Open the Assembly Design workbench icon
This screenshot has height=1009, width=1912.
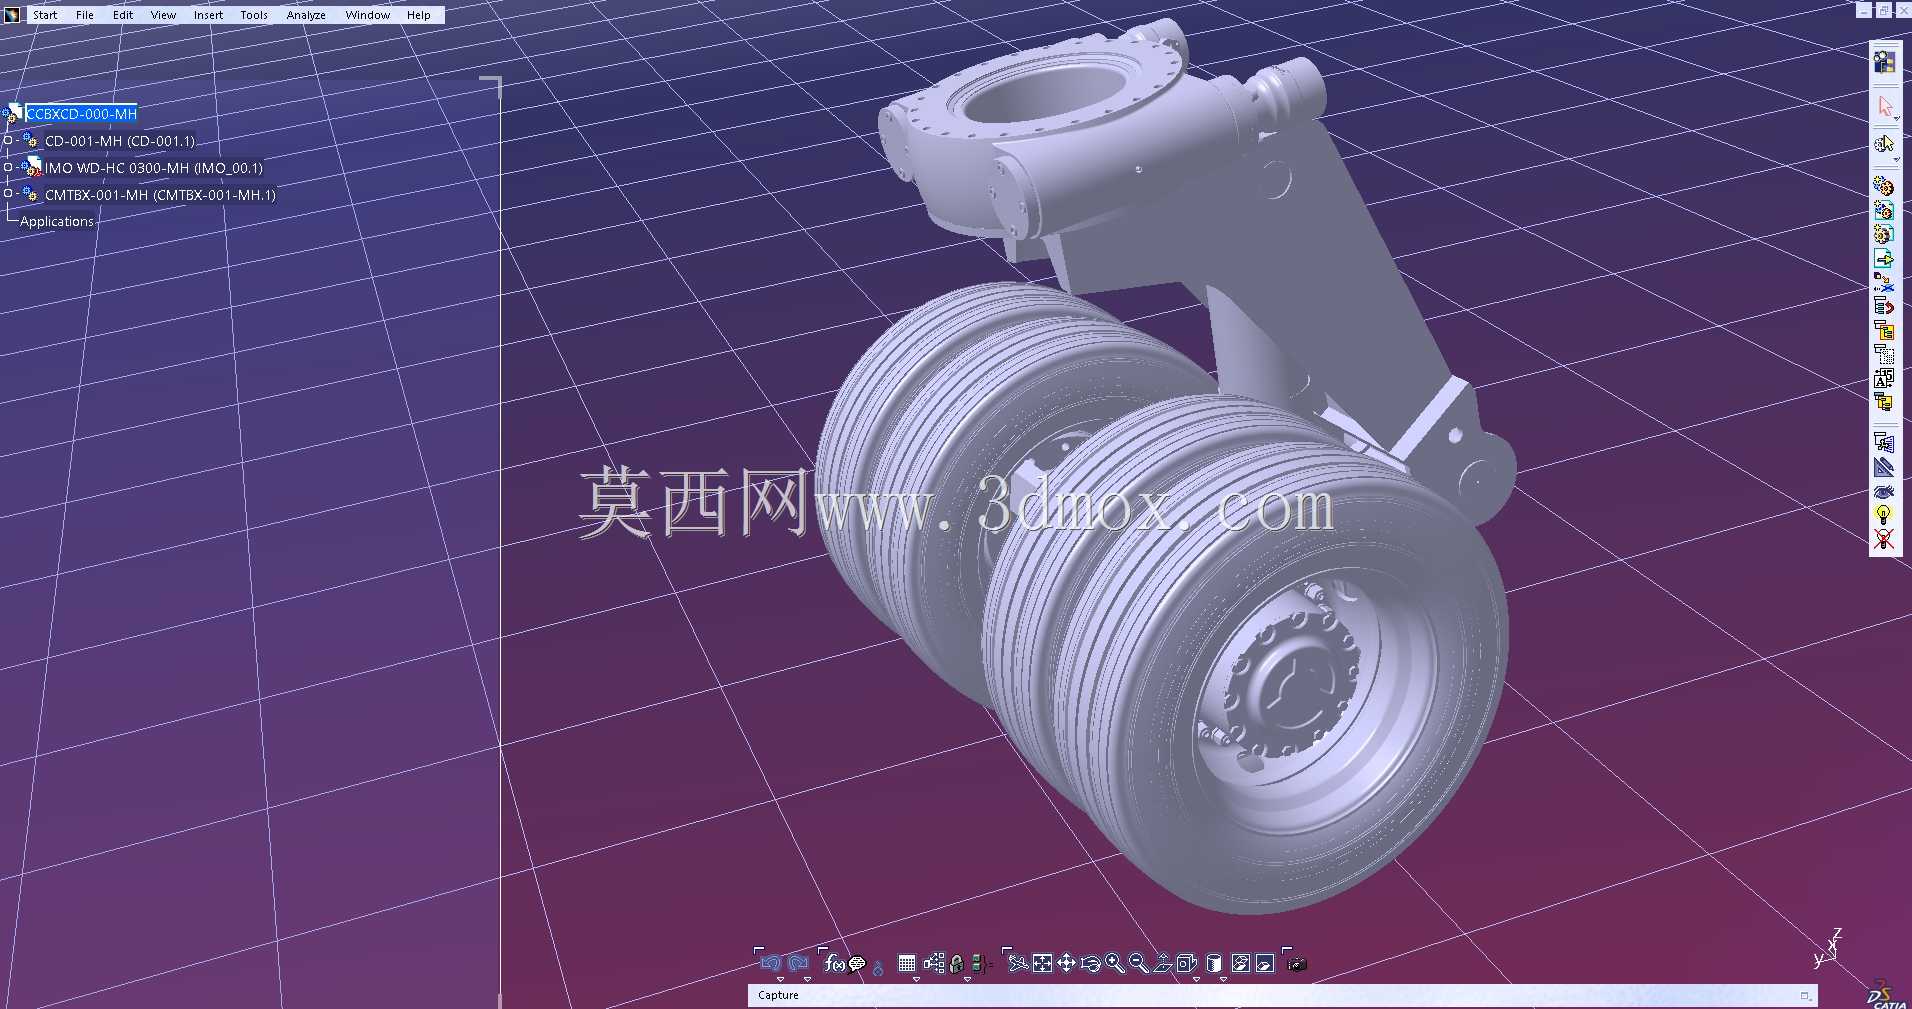tap(1884, 62)
